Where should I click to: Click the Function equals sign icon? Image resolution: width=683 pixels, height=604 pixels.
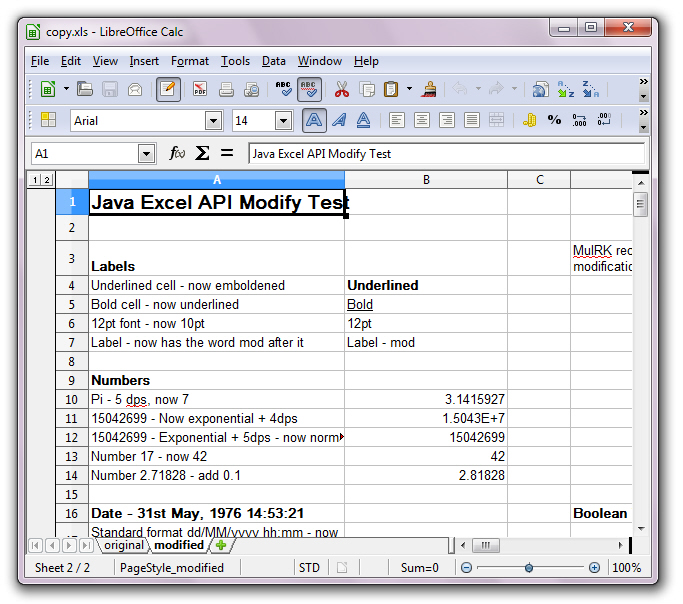(227, 153)
